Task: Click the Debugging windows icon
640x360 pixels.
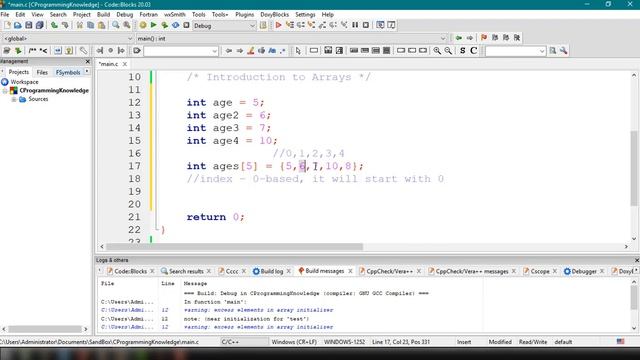Action: tap(380, 25)
